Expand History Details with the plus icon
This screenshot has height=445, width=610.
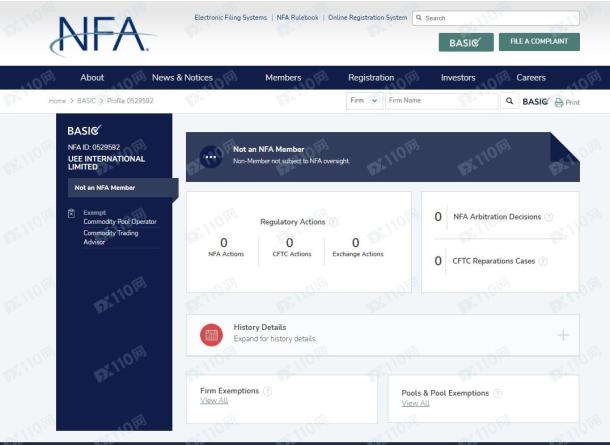(563, 335)
